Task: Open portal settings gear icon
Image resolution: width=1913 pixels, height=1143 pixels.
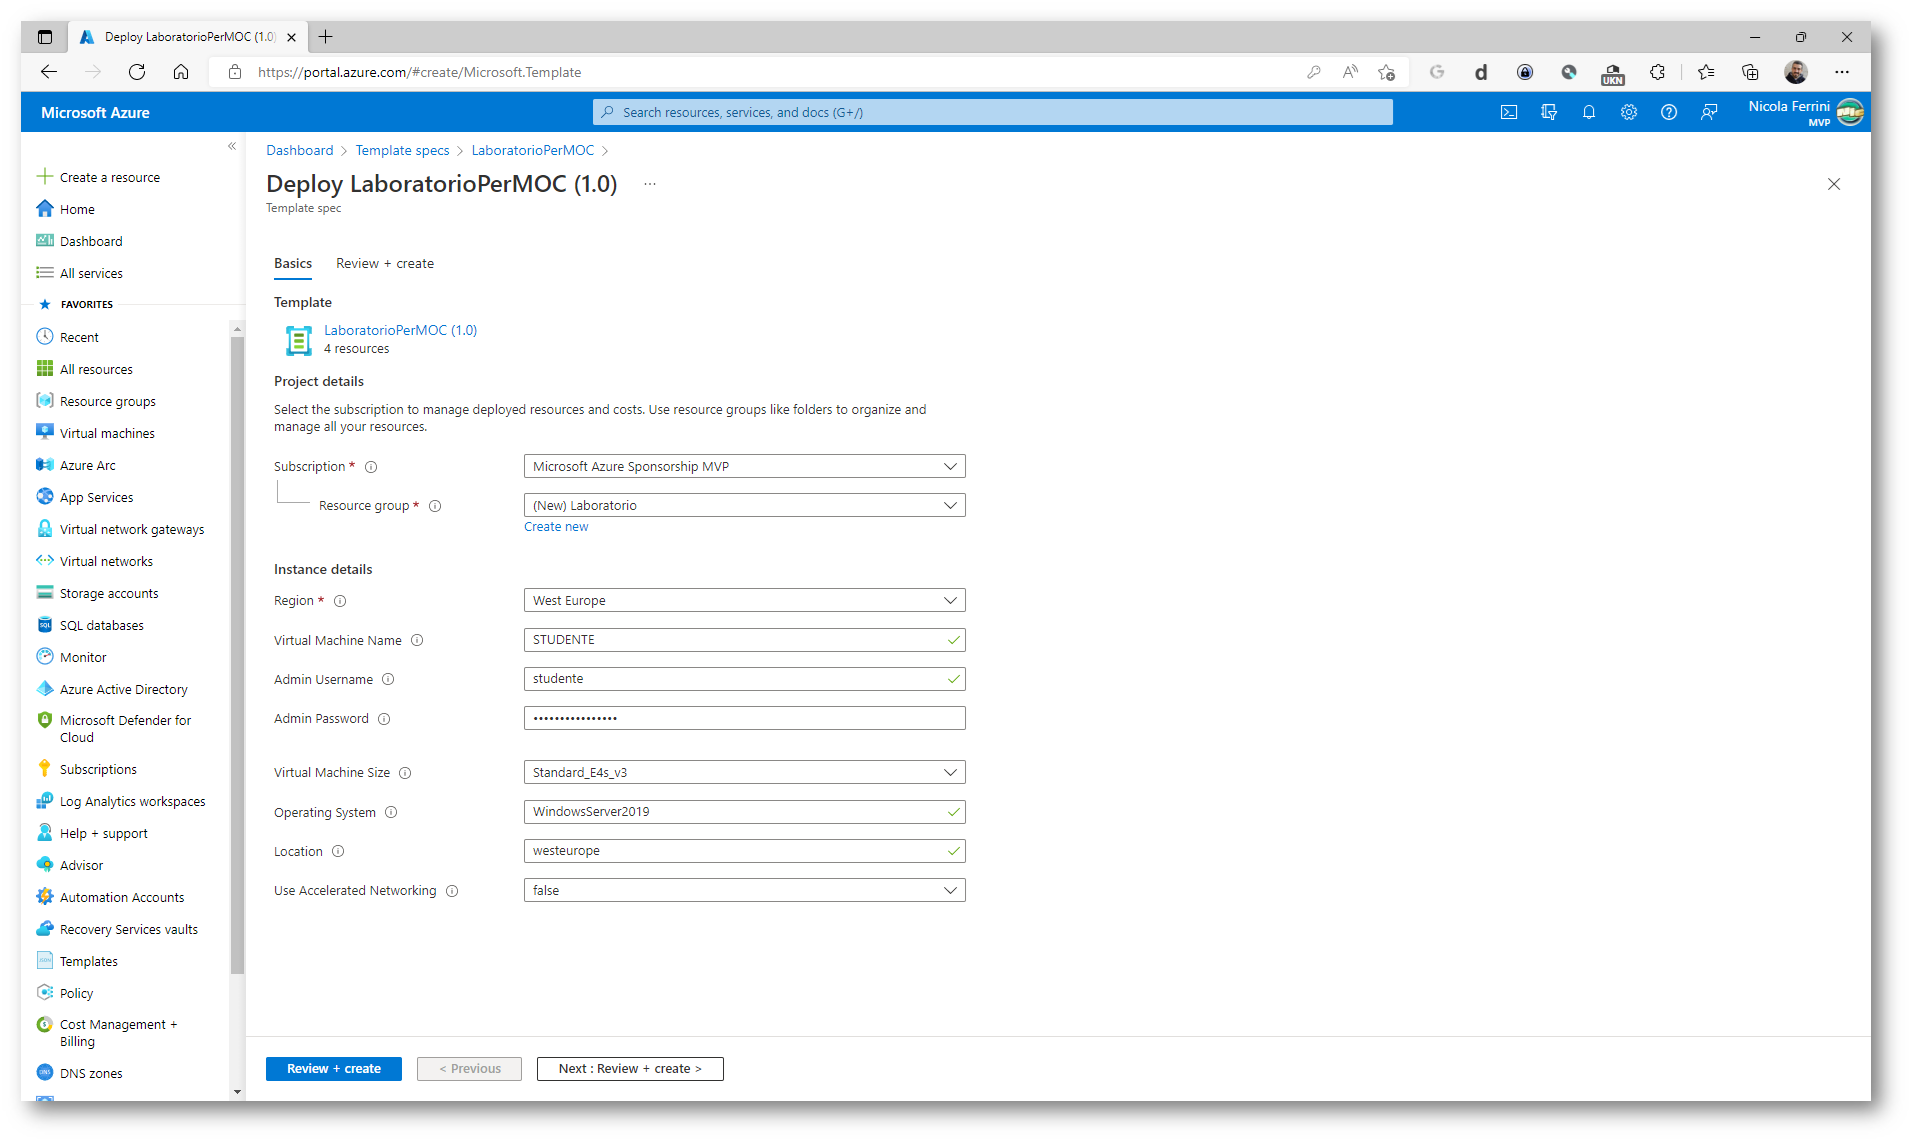Action: click(x=1629, y=112)
